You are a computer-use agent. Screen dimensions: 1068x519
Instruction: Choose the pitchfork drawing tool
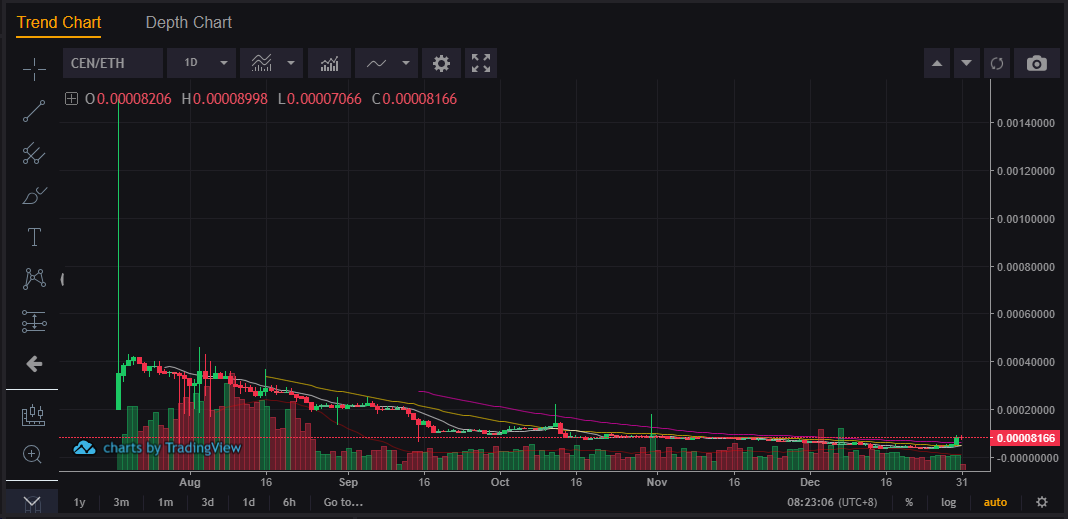click(34, 153)
